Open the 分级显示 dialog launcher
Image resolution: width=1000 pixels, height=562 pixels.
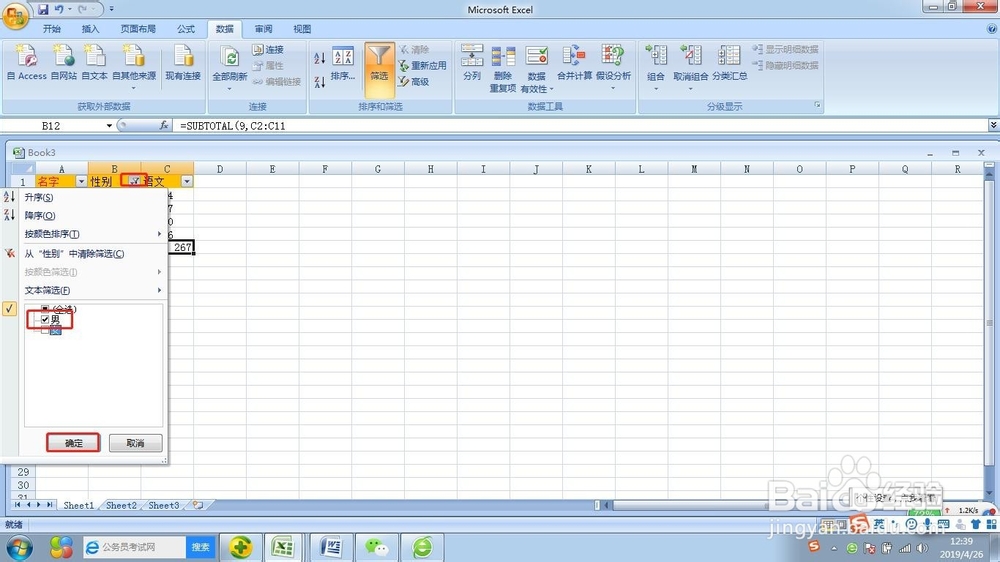click(x=818, y=105)
